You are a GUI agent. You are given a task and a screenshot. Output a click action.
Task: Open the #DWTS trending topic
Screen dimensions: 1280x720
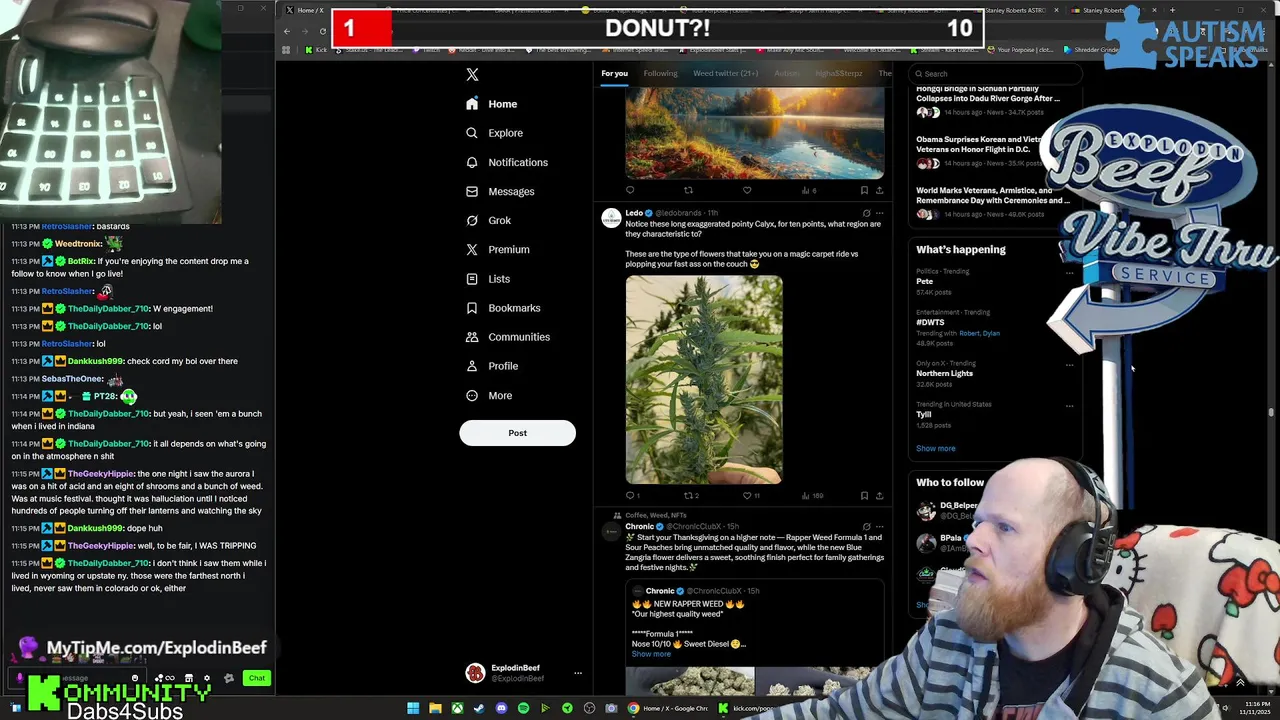pyautogui.click(x=930, y=322)
